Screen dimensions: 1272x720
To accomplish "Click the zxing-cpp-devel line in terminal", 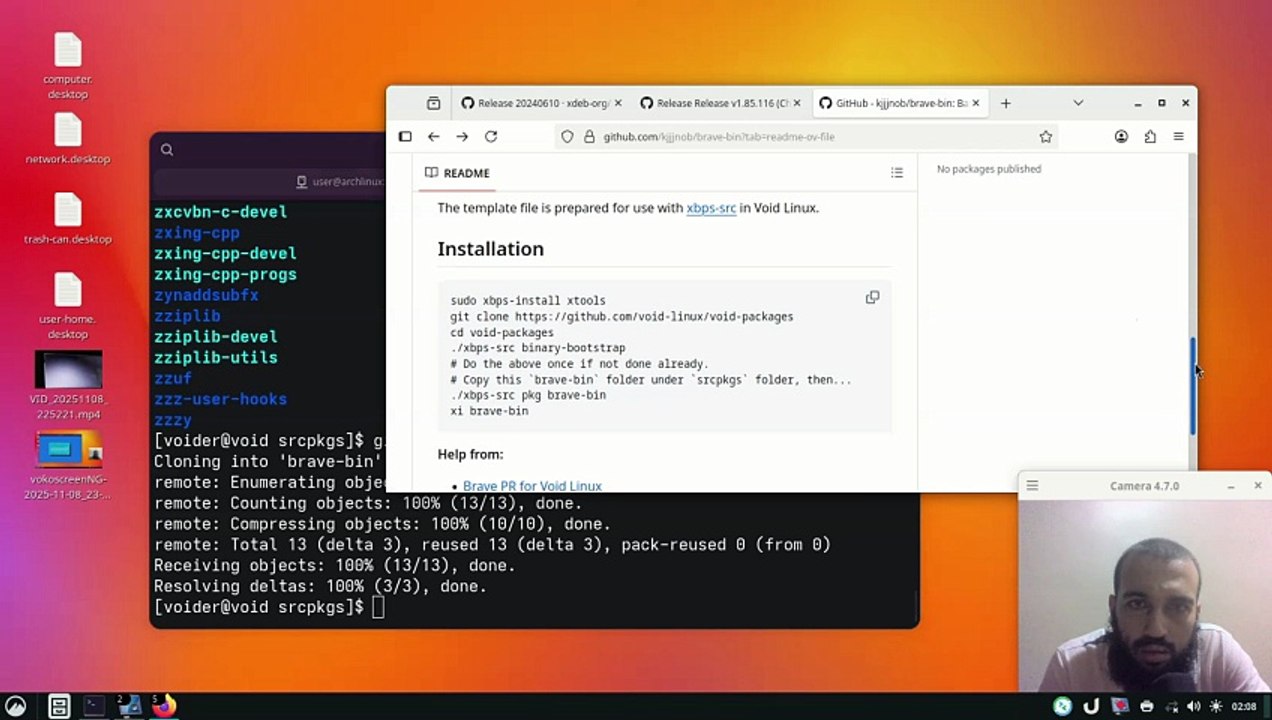I will pos(225,254).
